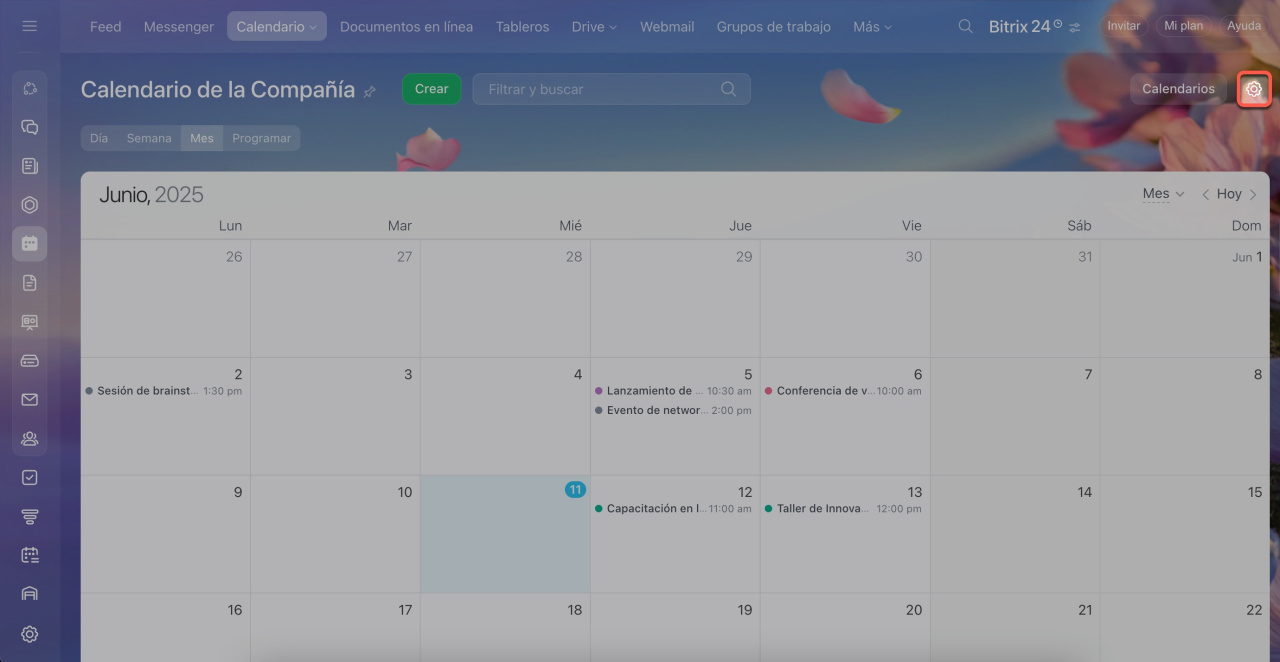
Task: Expand the Más menu dropdown
Action: pos(888,27)
